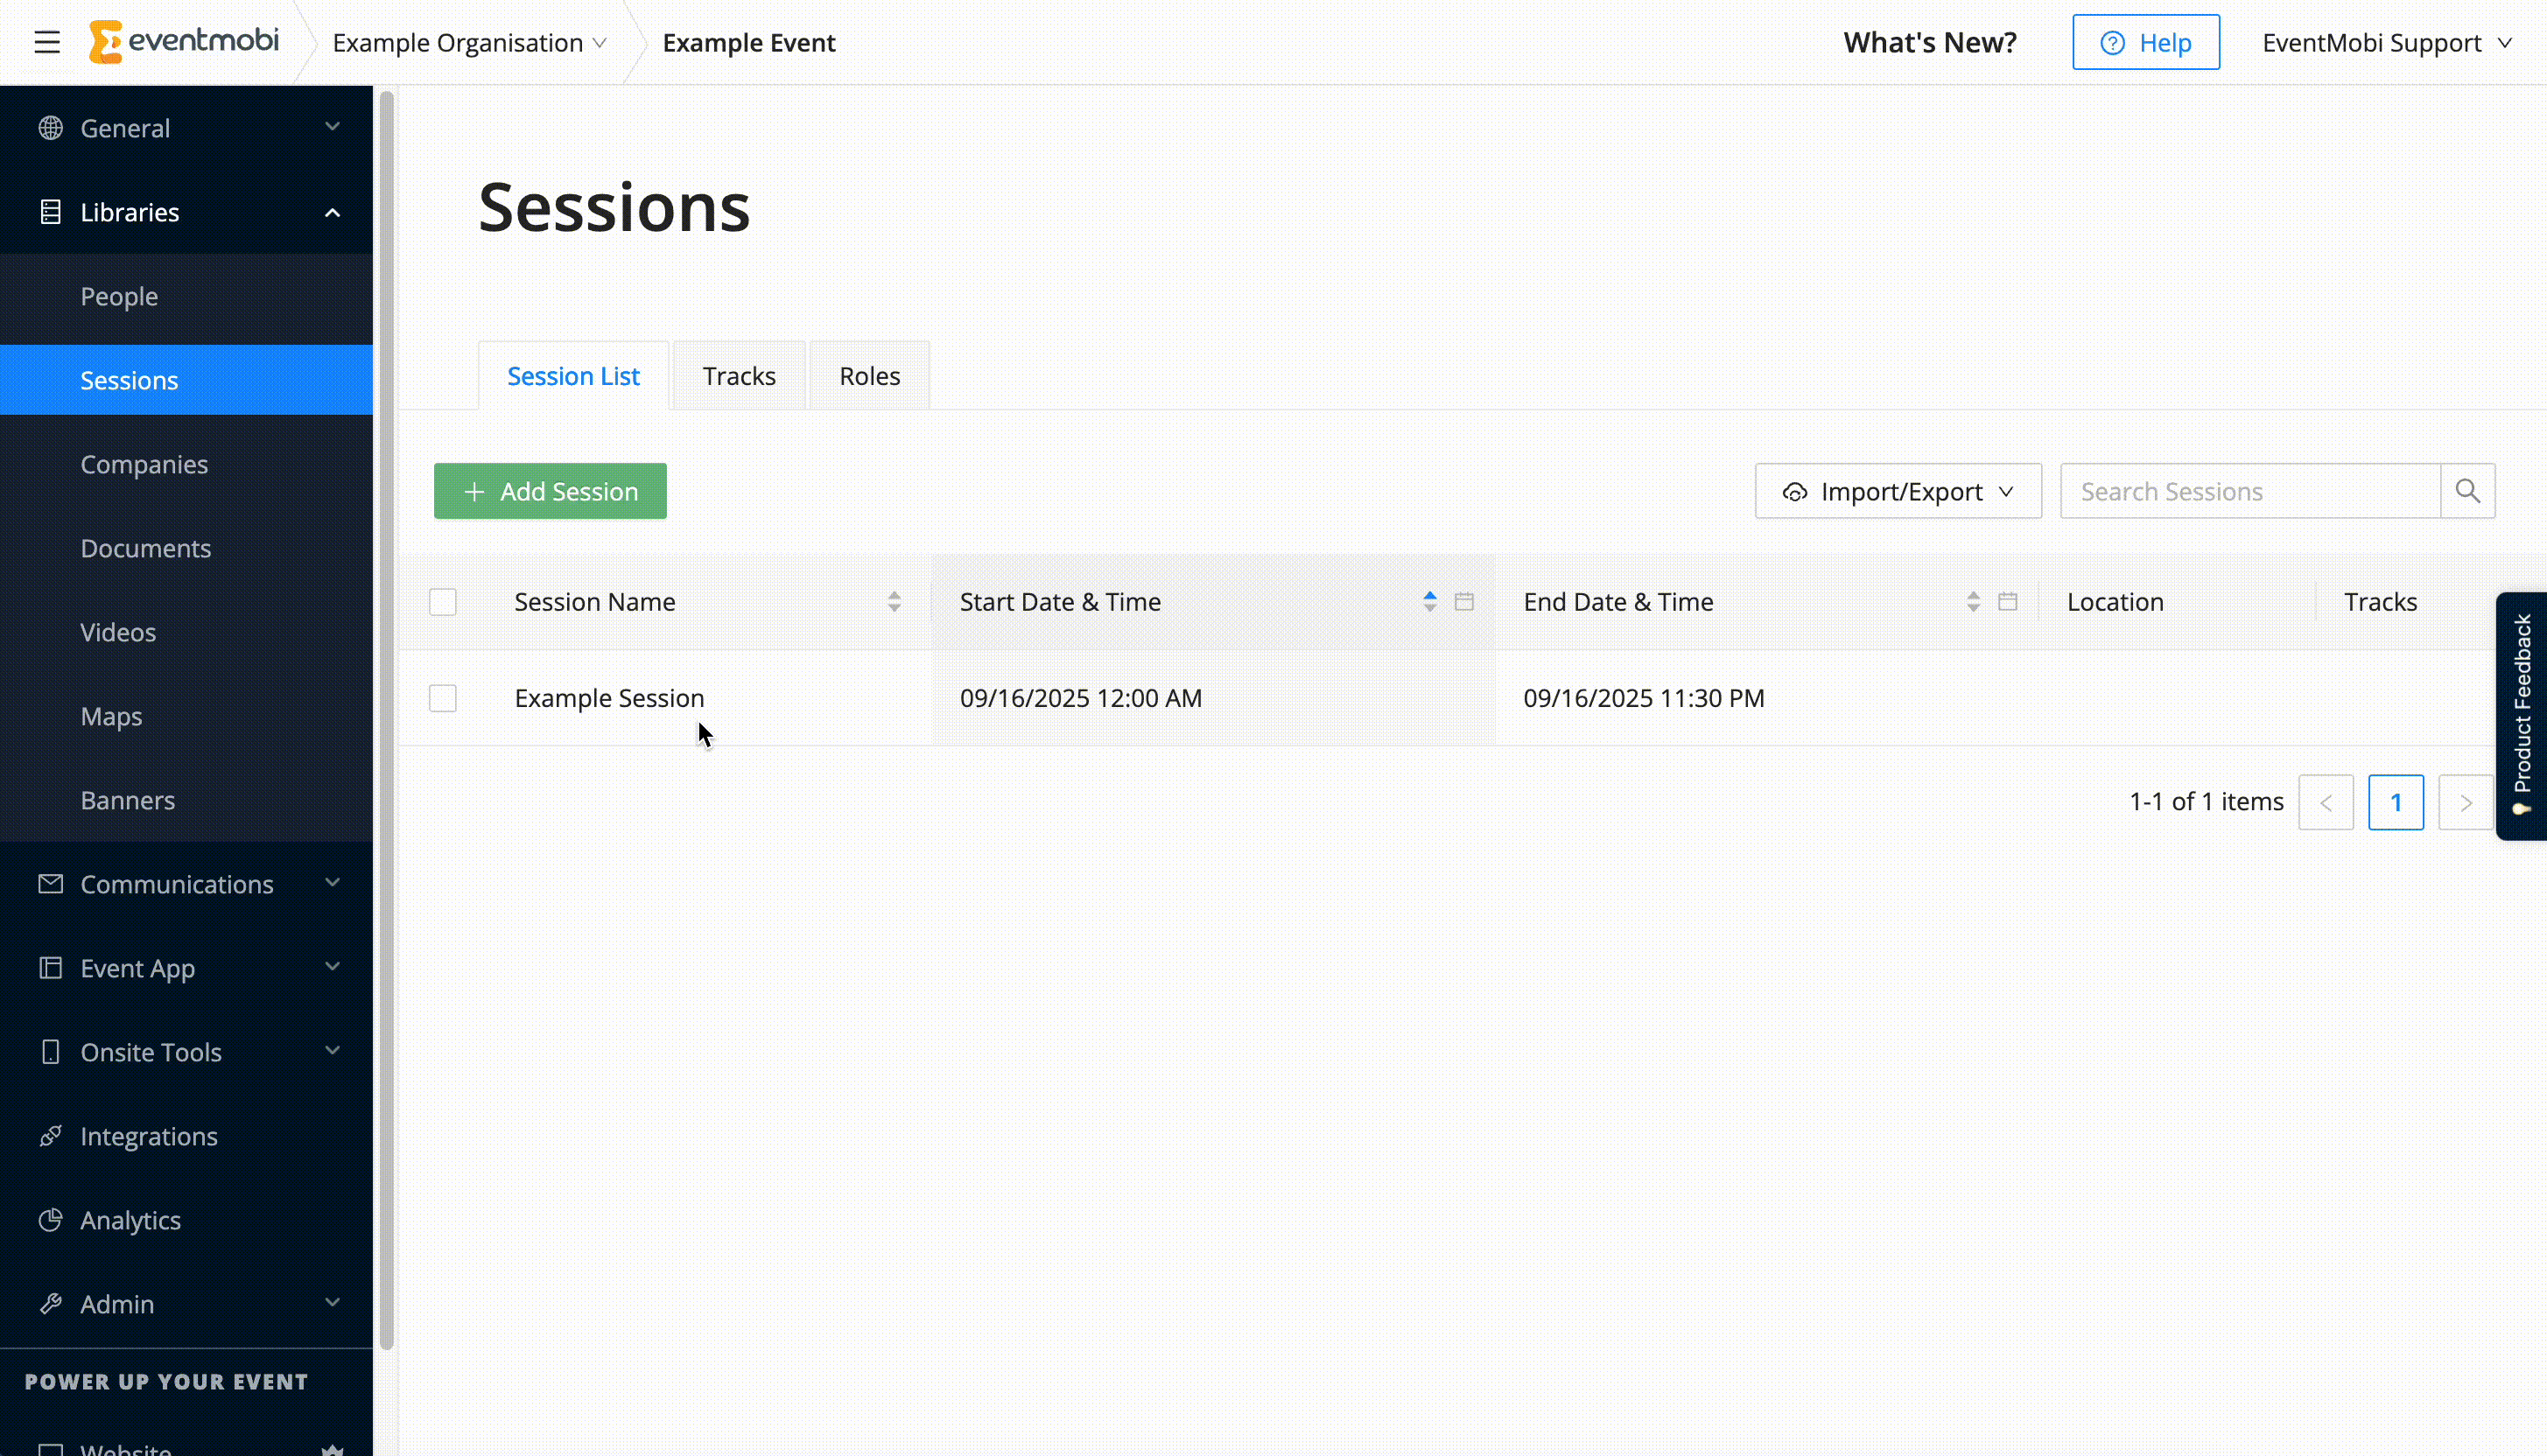Sort by Start Date & Time arrows

(x=1429, y=601)
